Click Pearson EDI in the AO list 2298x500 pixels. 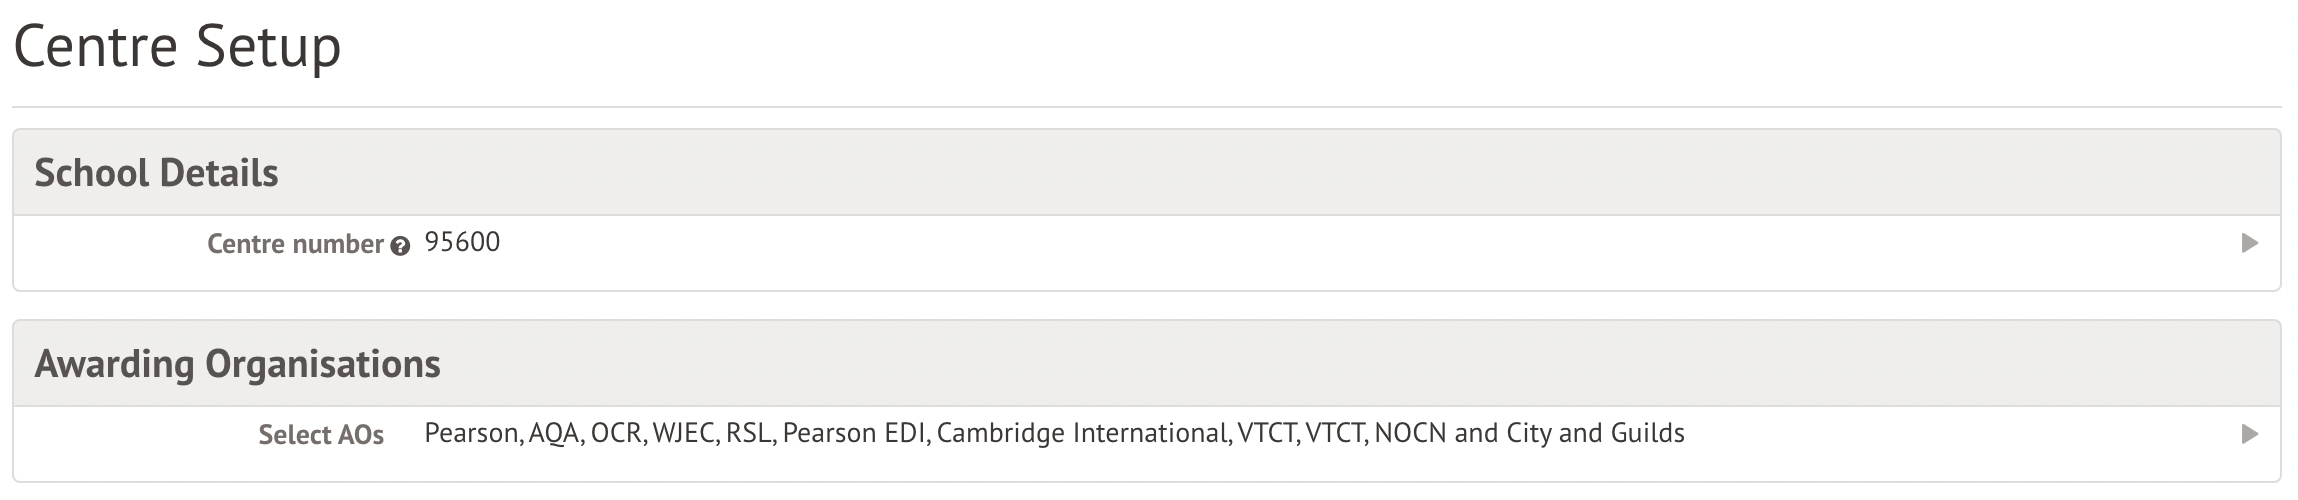tap(855, 433)
